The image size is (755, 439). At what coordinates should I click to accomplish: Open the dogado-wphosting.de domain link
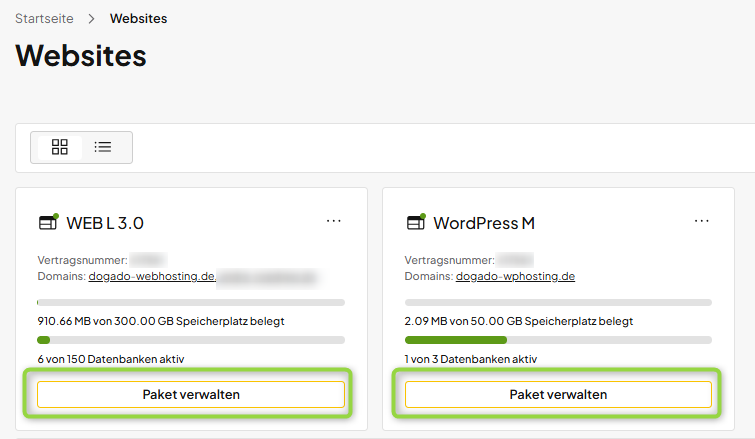(x=515, y=276)
